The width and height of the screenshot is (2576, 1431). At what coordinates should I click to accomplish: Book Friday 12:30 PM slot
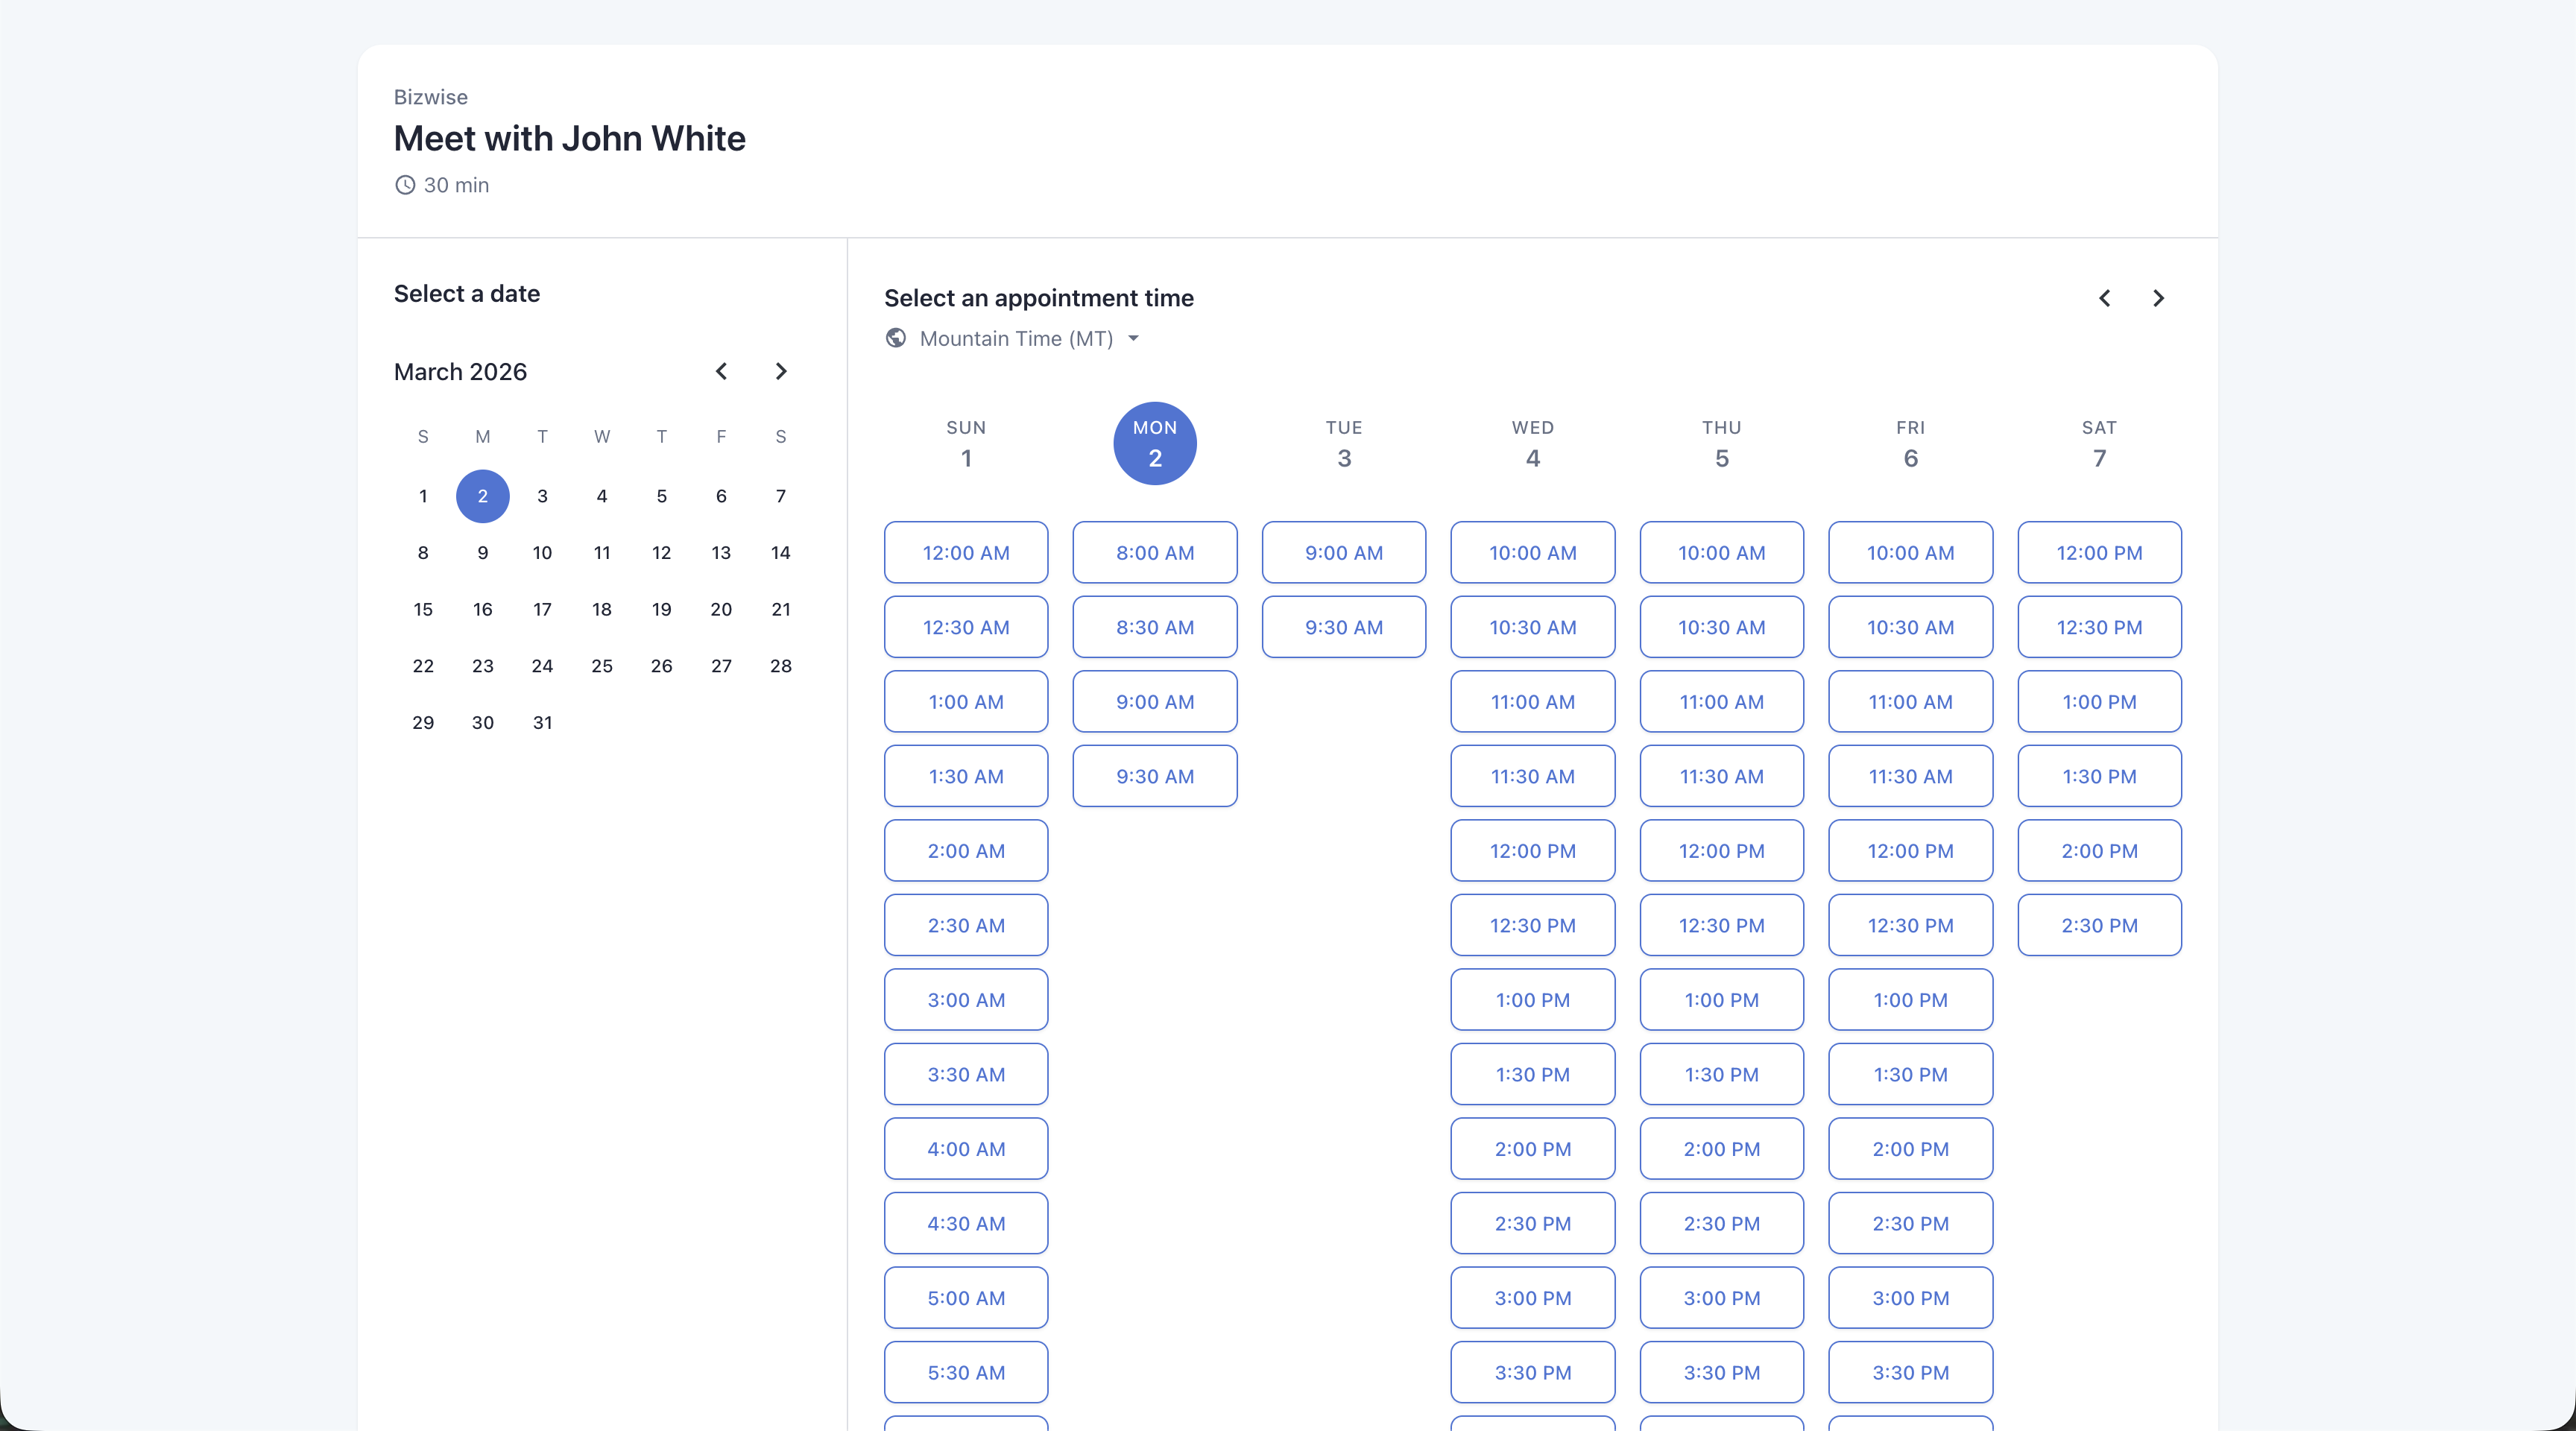coord(1911,925)
